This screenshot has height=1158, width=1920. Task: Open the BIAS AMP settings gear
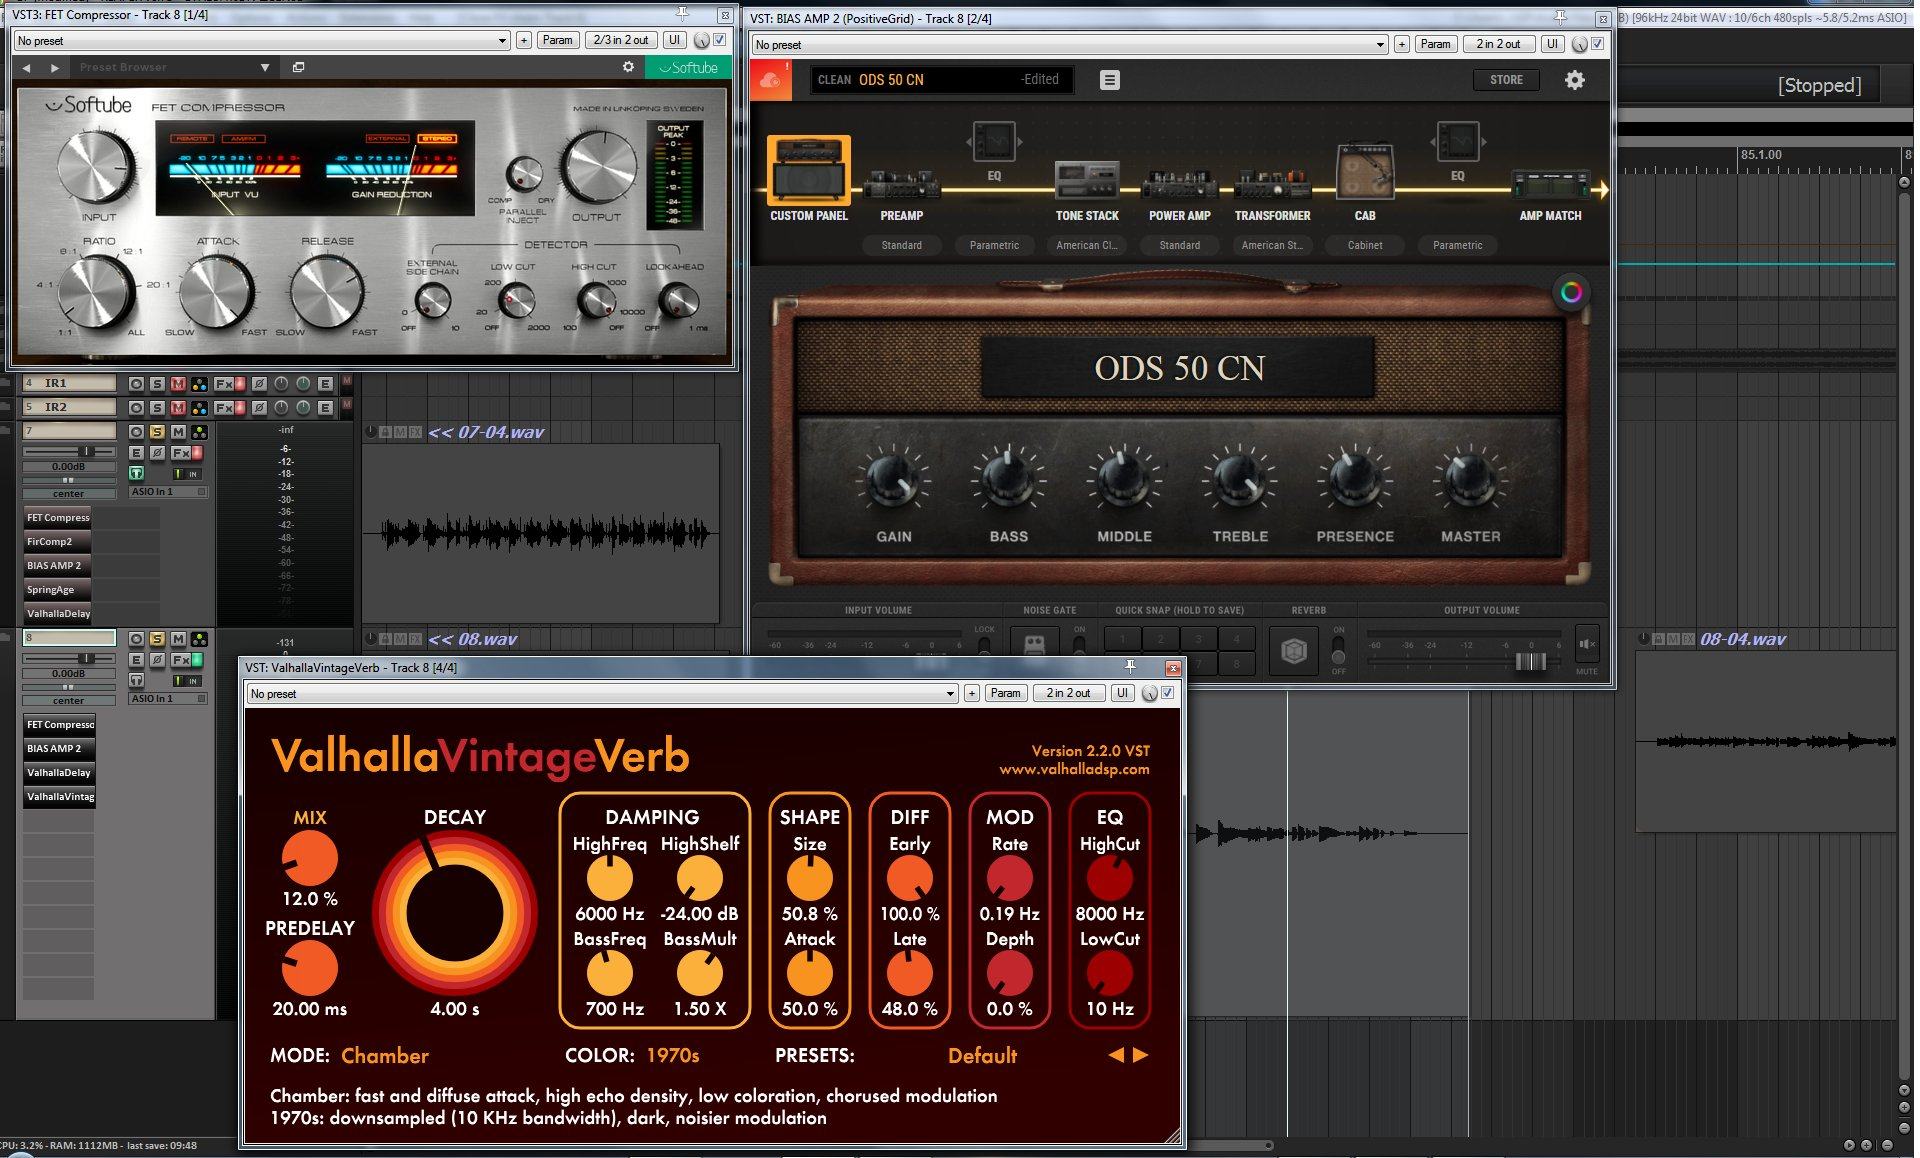[1574, 80]
